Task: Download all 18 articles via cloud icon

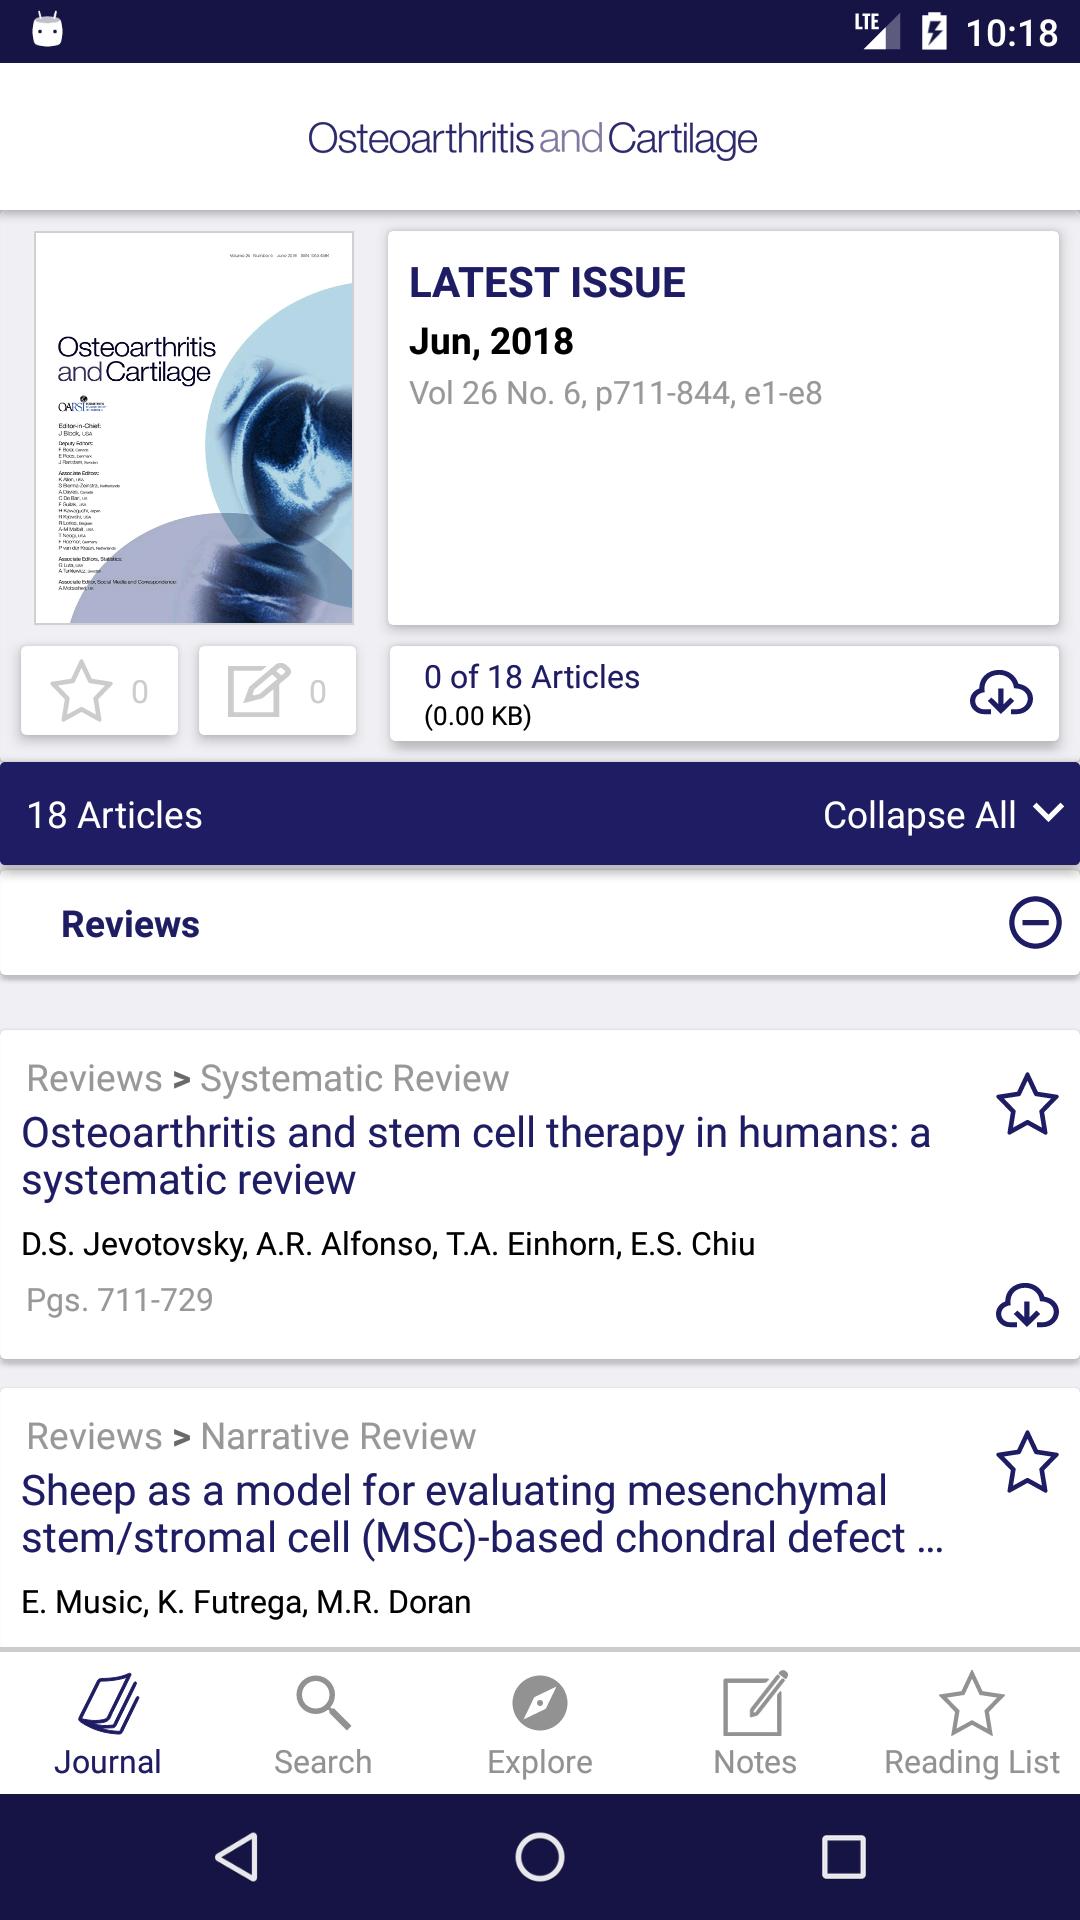Action: point(1000,693)
